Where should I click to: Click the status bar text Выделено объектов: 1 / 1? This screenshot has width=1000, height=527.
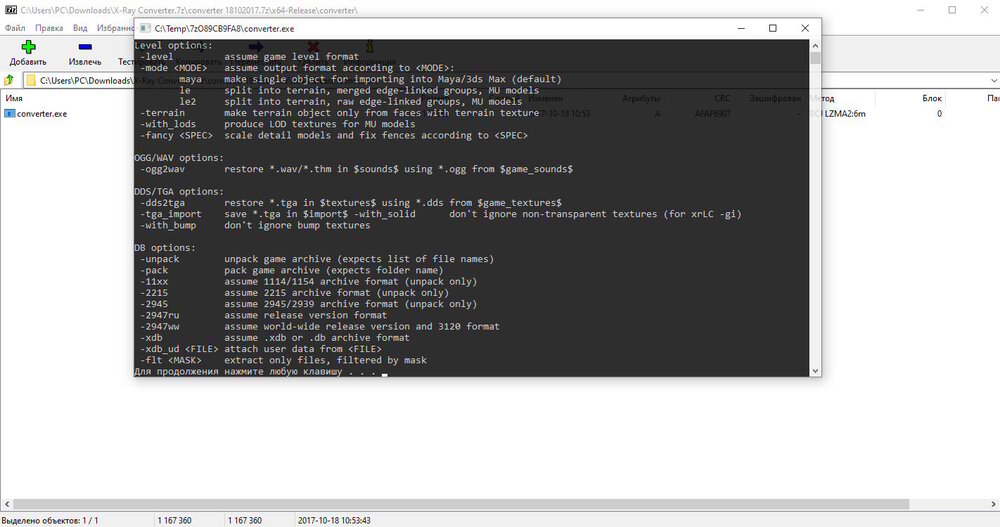(x=50, y=521)
